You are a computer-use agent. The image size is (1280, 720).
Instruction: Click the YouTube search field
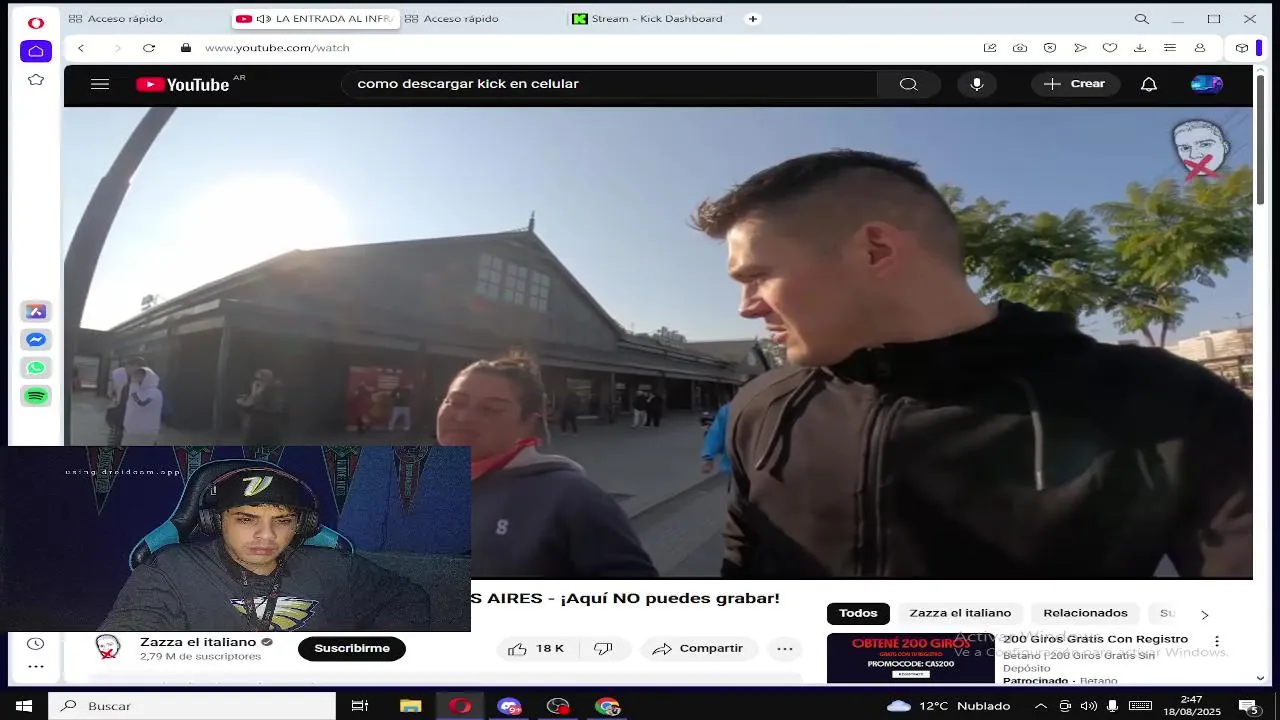(608, 84)
